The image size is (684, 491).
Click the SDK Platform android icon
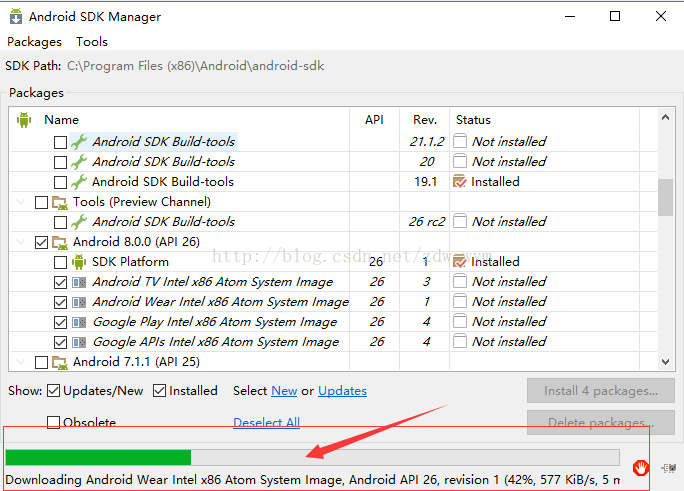[x=79, y=262]
